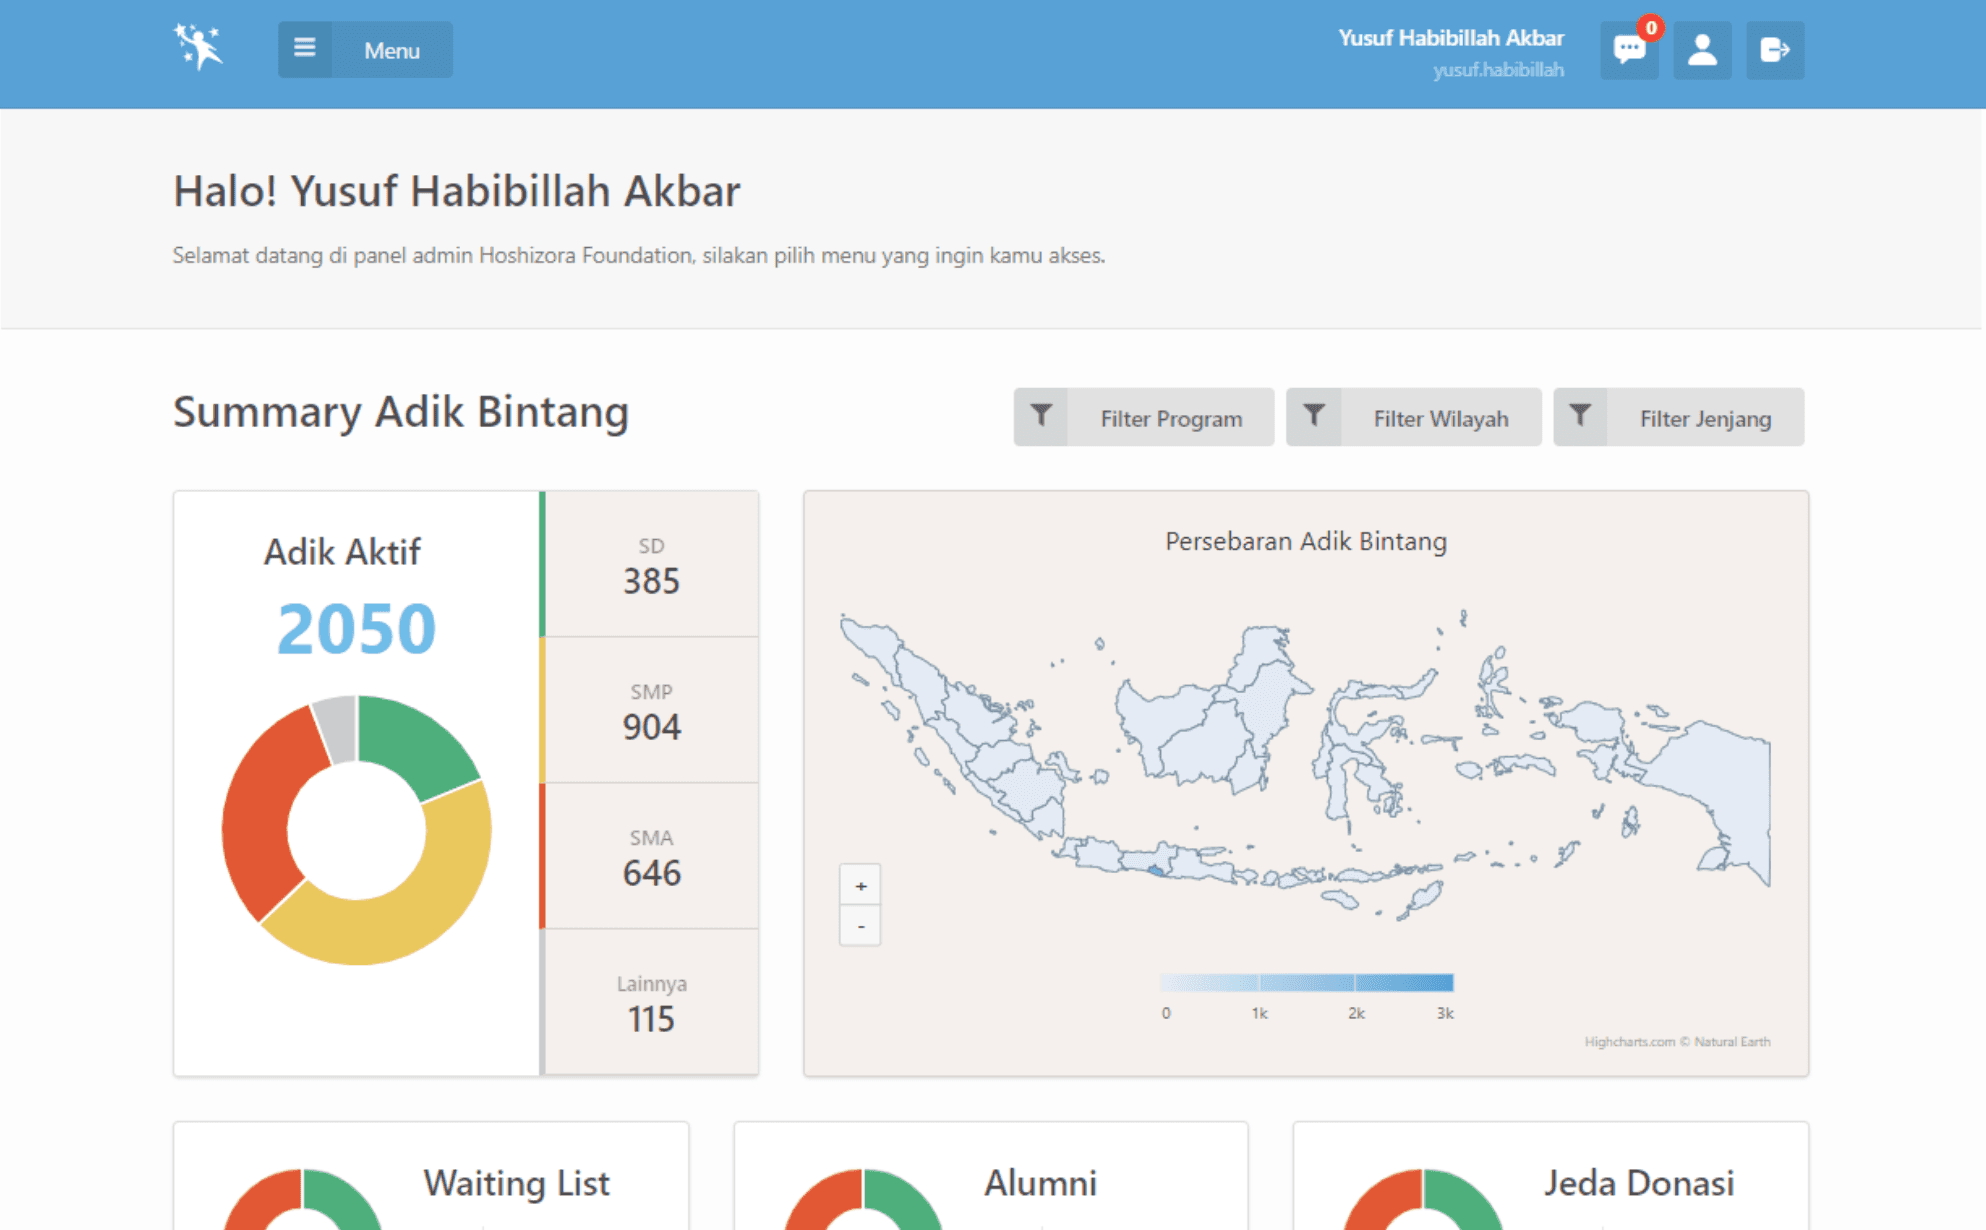1986x1230 pixels.
Task: Click the funnel icon of Filter Jenjang
Action: (x=1580, y=417)
